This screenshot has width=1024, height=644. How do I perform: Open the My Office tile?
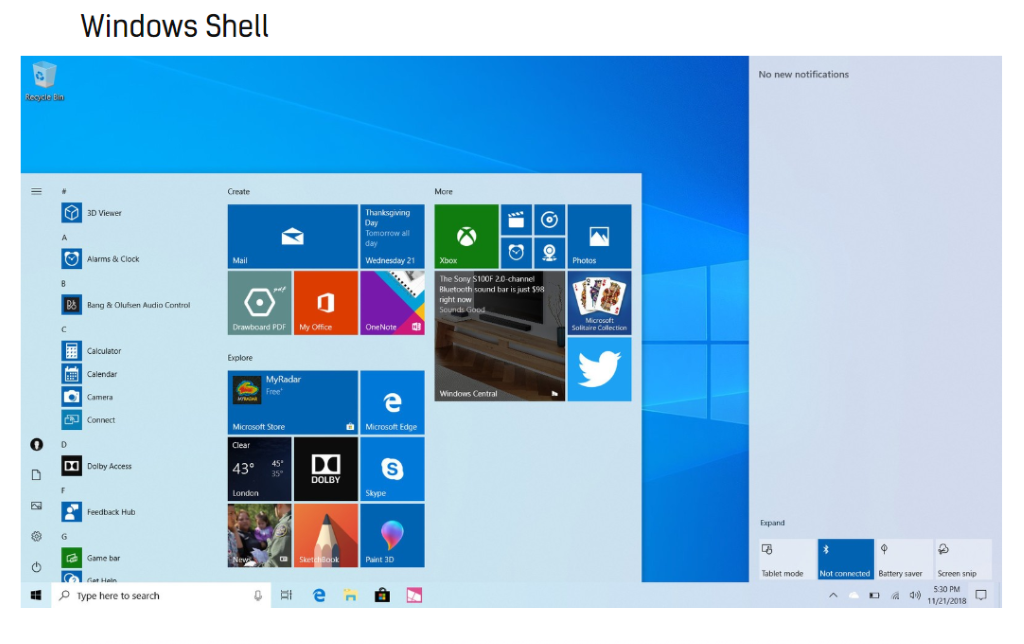pyautogui.click(x=325, y=302)
